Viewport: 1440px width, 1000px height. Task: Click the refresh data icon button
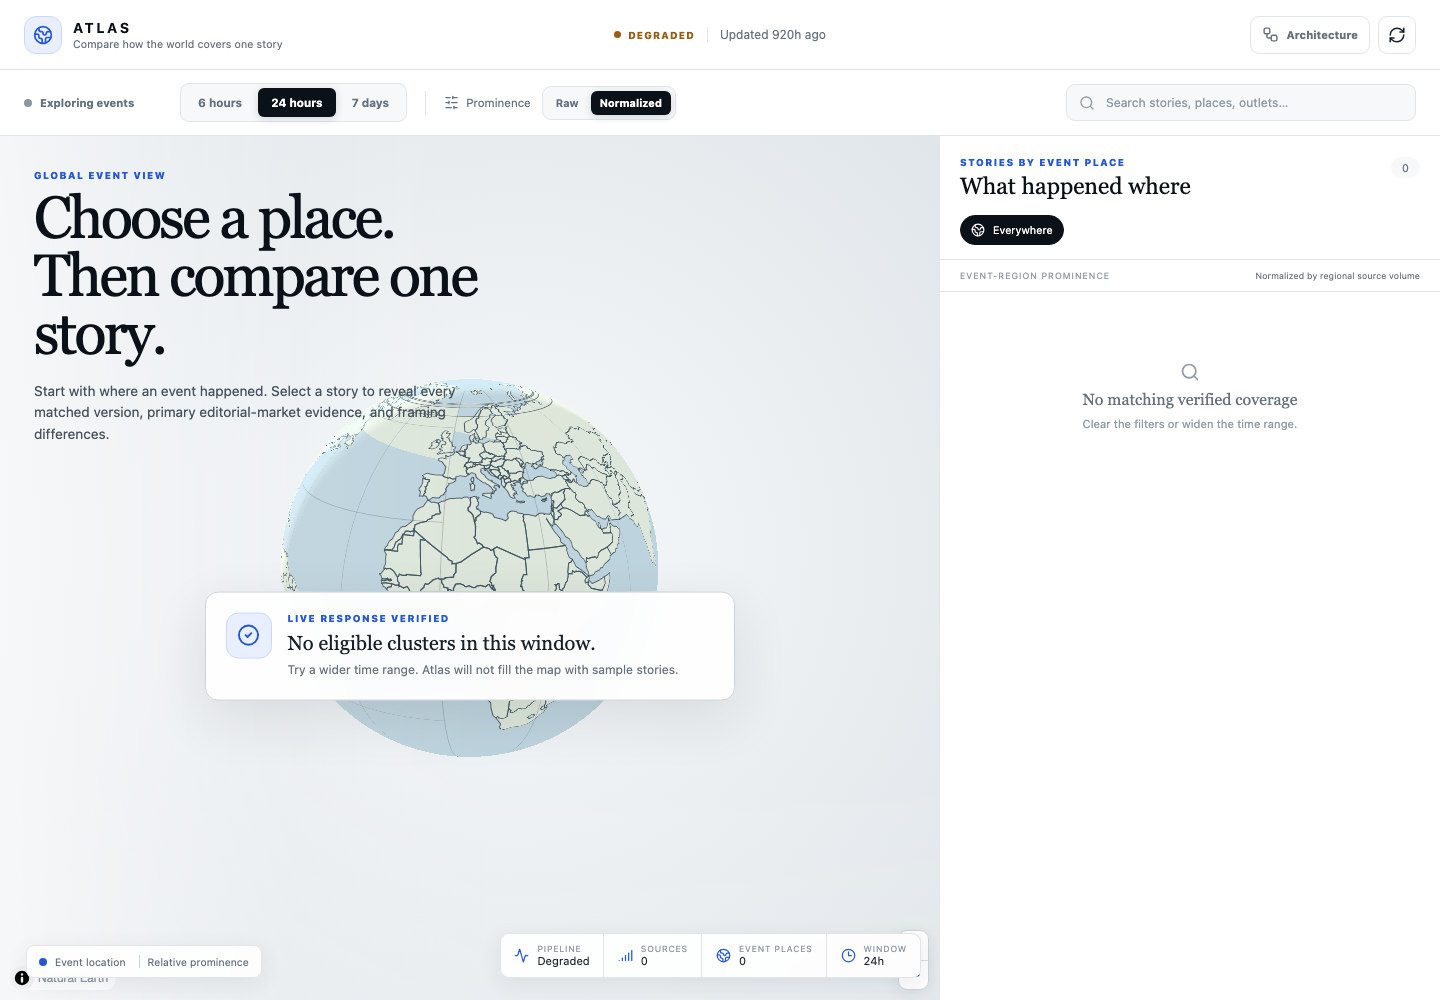[1397, 35]
